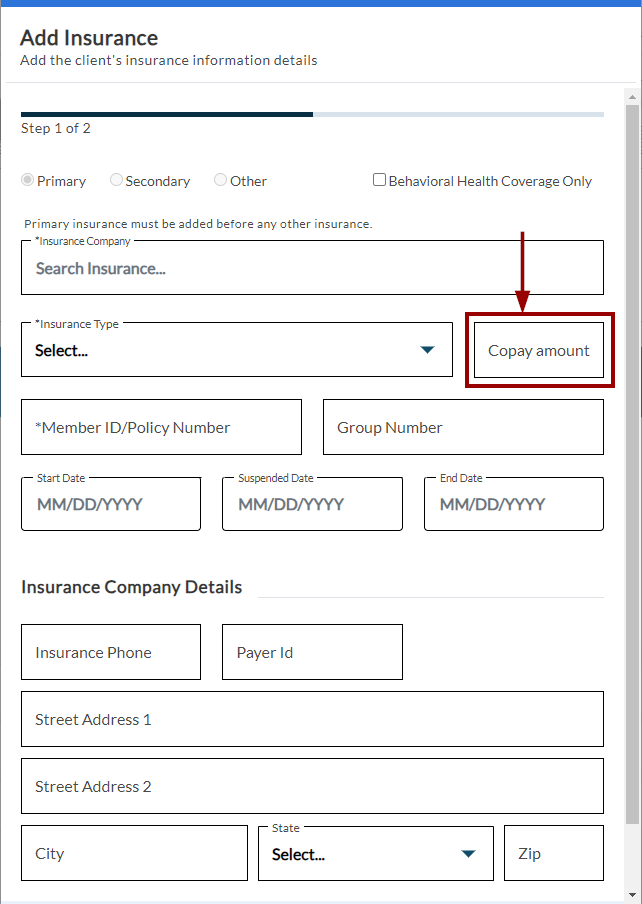Click into the Group Number field
642x904 pixels.
(x=463, y=427)
